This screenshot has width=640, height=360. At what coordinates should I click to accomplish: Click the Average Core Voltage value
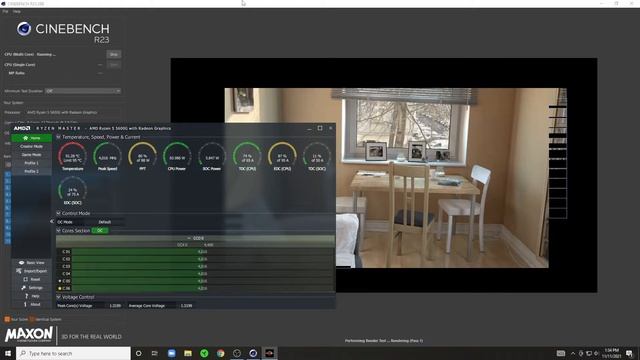[186, 305]
